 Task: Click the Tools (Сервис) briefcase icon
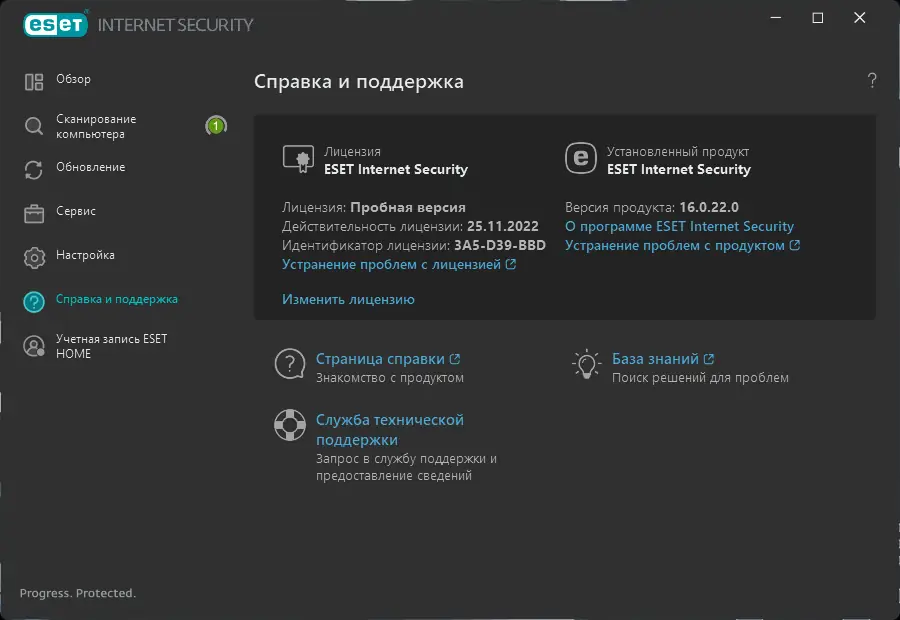tap(34, 213)
